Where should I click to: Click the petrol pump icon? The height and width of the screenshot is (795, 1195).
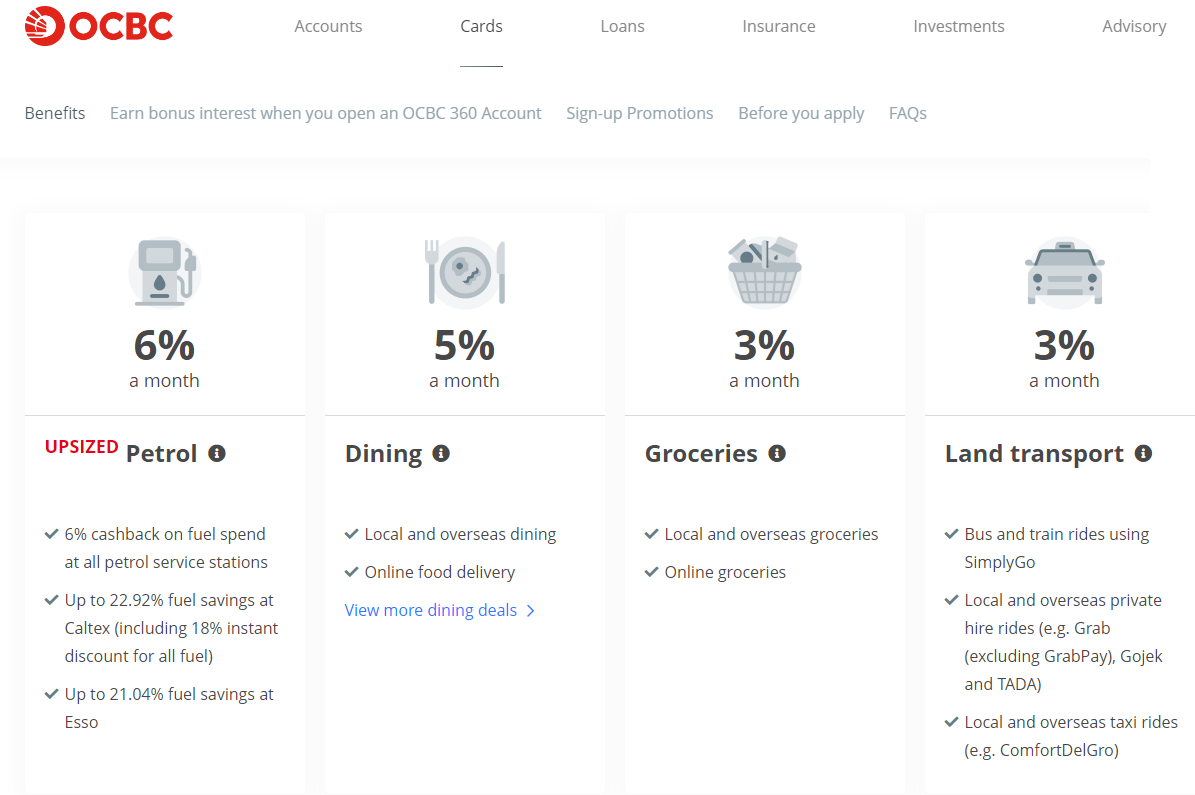coord(164,271)
